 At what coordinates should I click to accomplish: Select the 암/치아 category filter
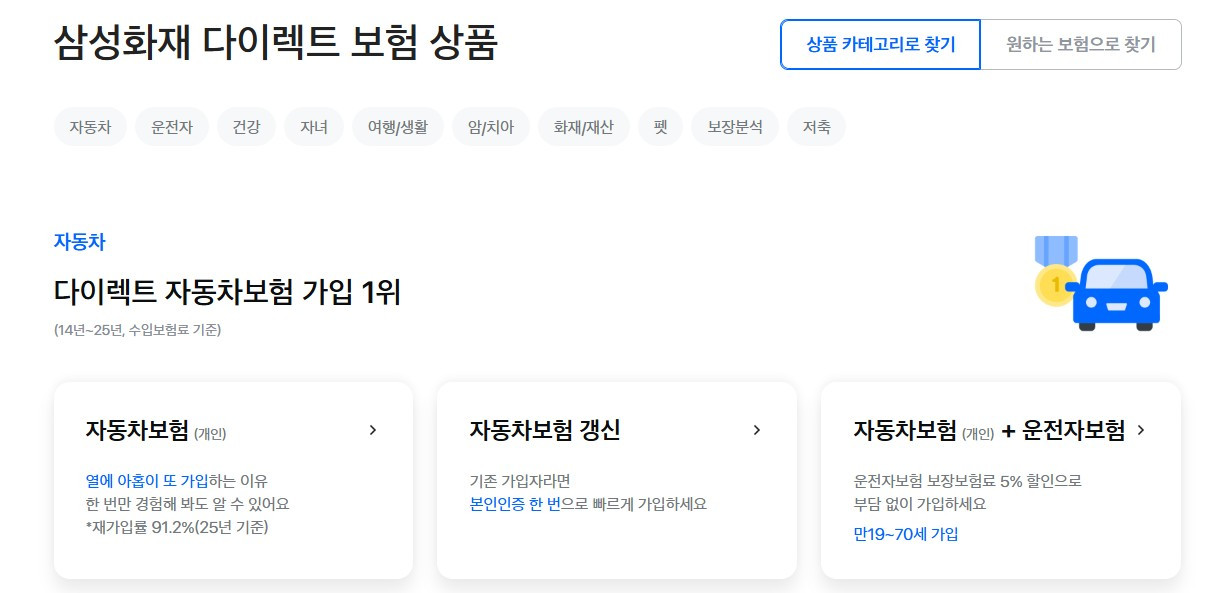491,126
